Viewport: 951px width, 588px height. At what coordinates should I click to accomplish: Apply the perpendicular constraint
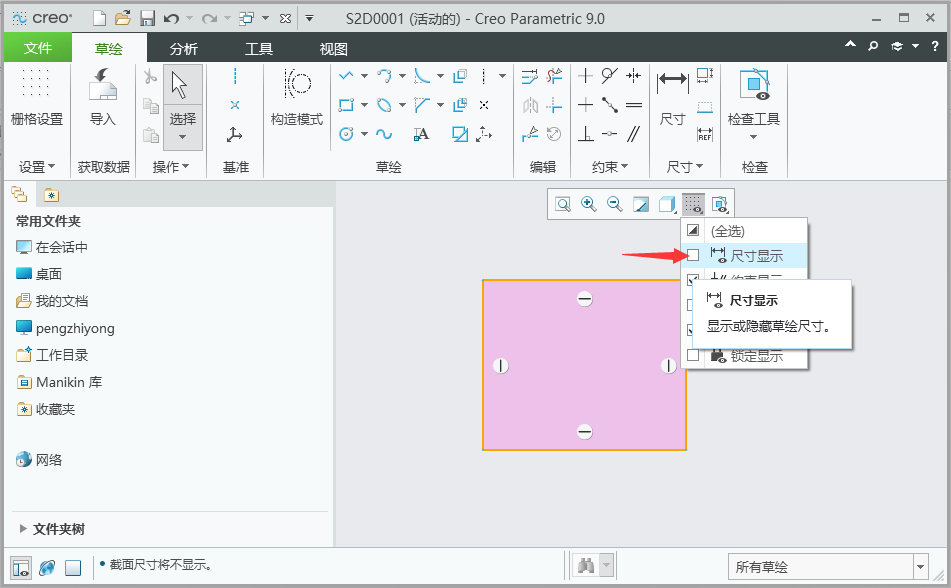585,134
